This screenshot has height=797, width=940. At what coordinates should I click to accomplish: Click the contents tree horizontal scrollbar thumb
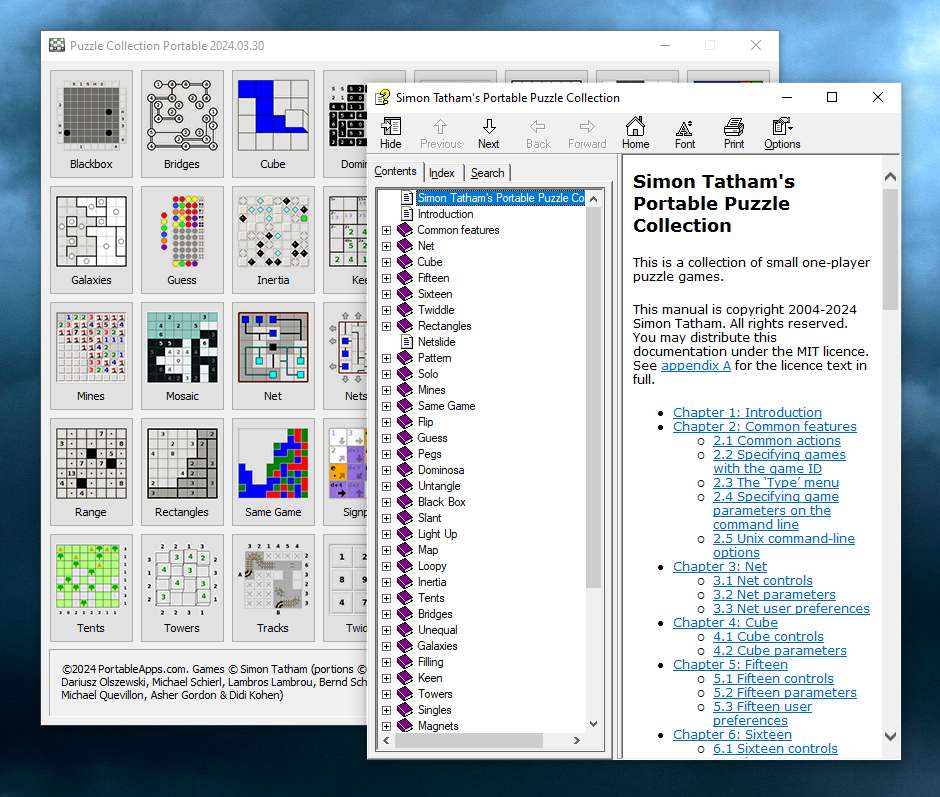point(469,741)
